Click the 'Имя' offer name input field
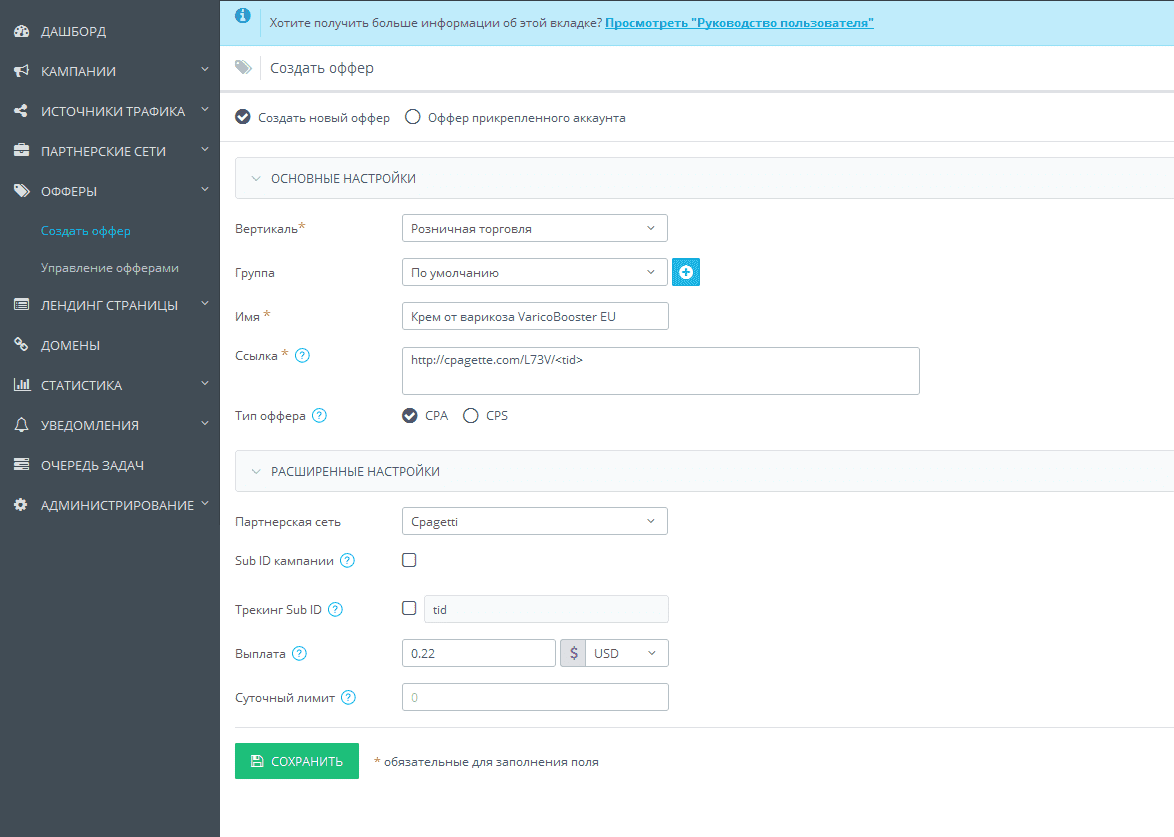 point(535,316)
